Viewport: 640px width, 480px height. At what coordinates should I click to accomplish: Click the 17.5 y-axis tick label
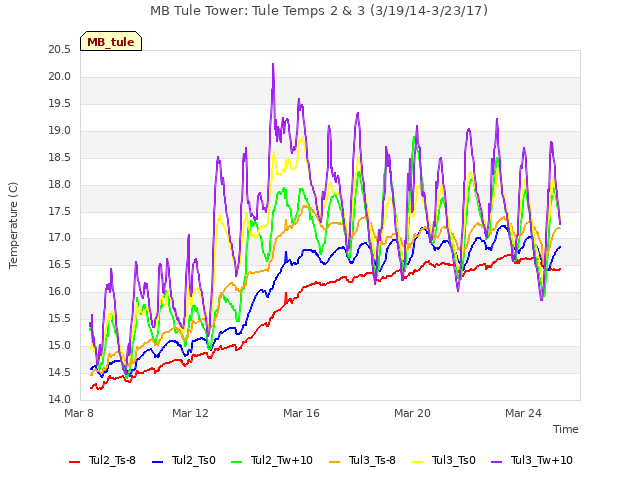(x=60, y=211)
